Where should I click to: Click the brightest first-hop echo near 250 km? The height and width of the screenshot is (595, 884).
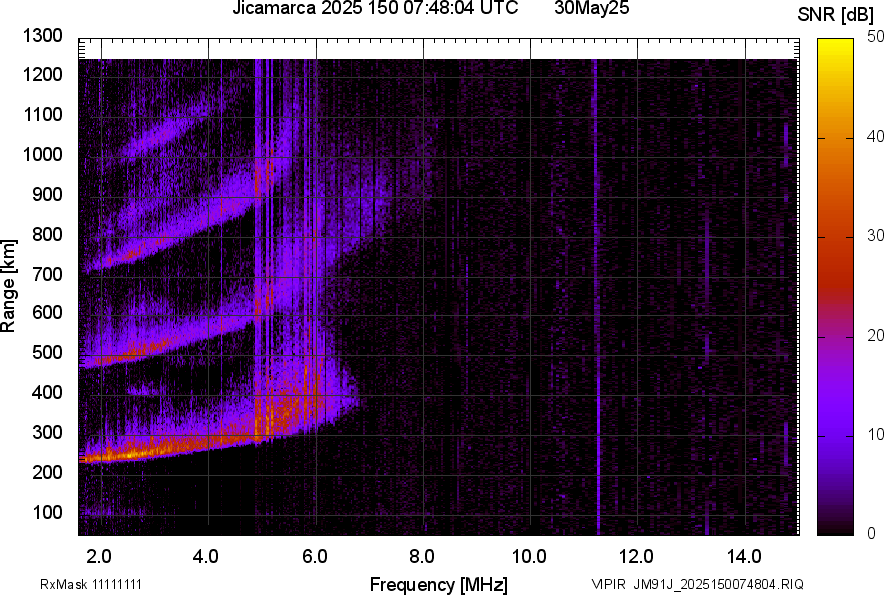tap(132, 453)
